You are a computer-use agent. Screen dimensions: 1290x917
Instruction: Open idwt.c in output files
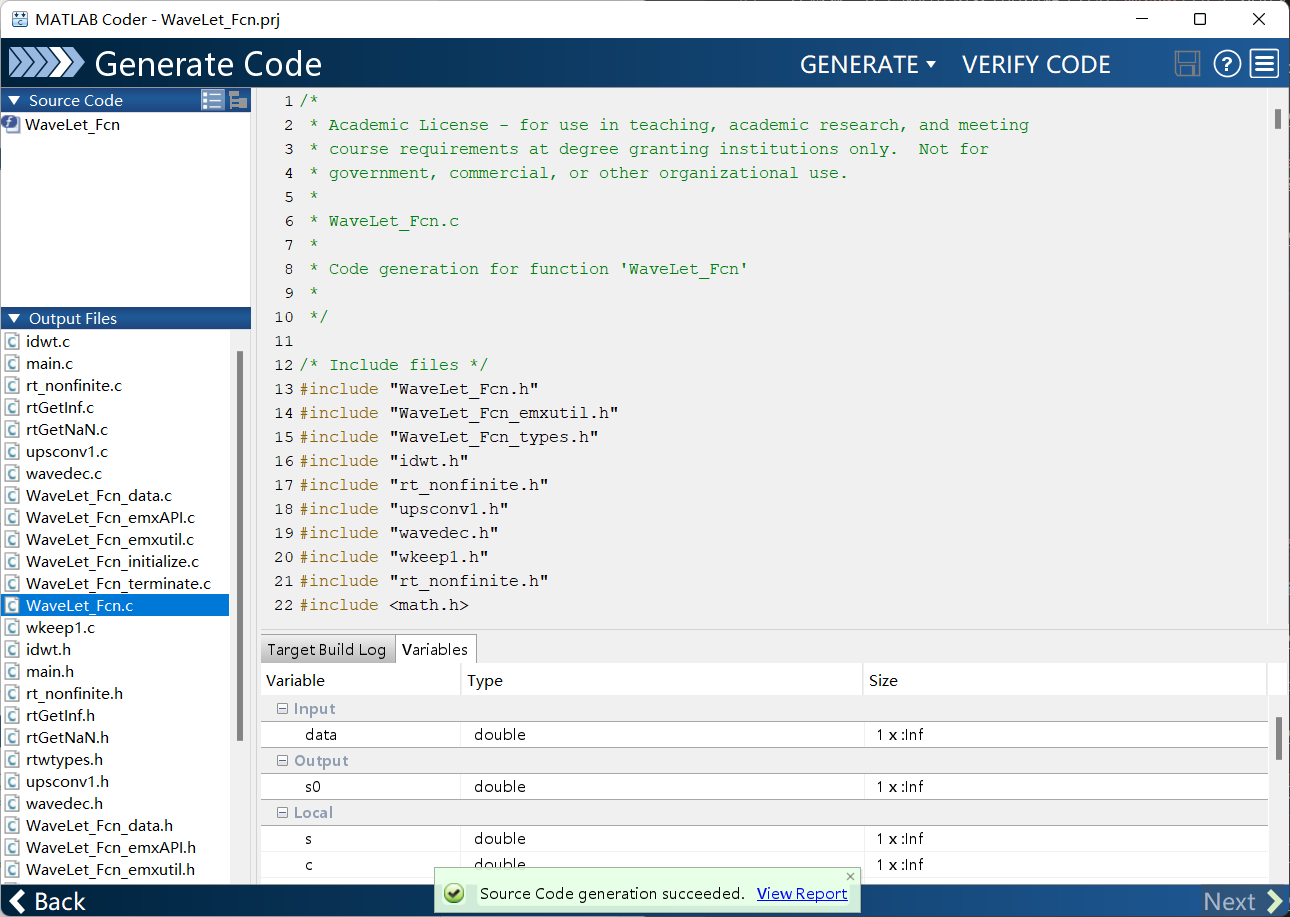coord(48,342)
